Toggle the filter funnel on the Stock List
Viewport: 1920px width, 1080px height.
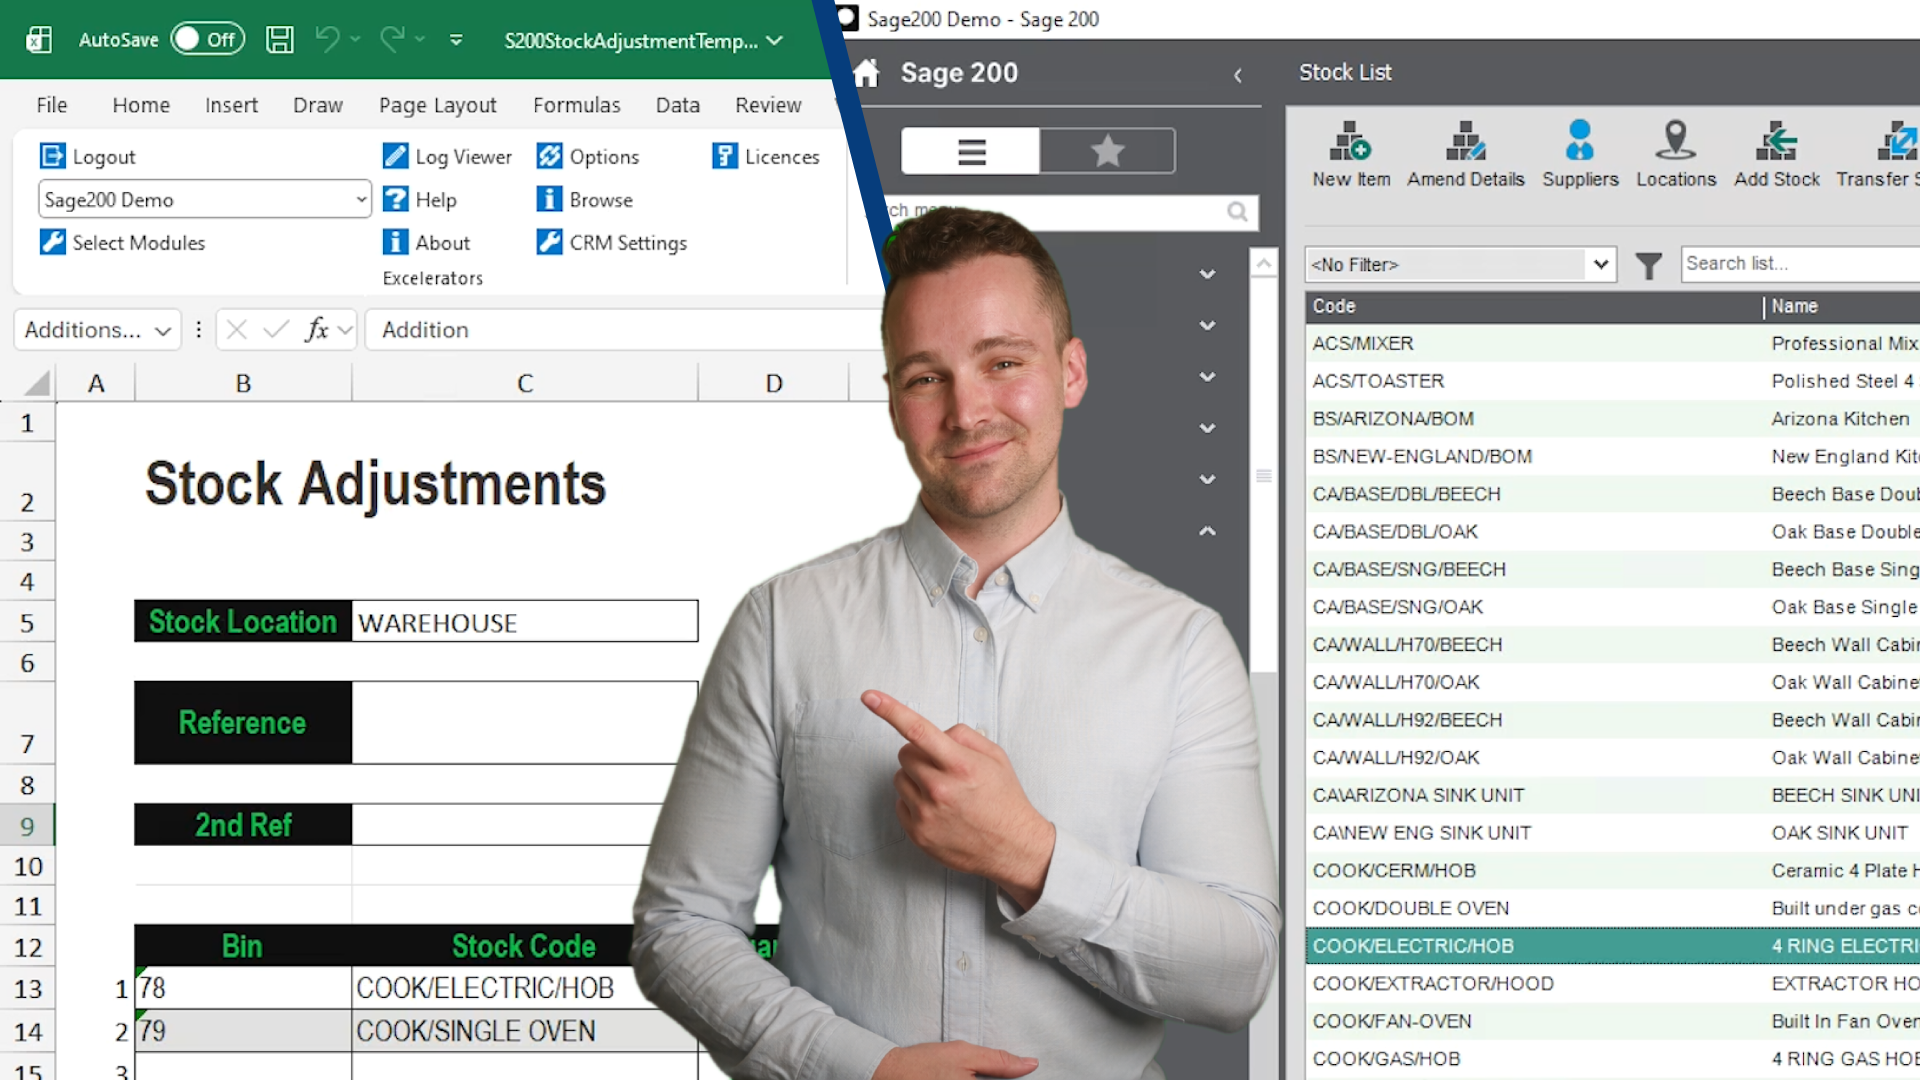click(1648, 265)
